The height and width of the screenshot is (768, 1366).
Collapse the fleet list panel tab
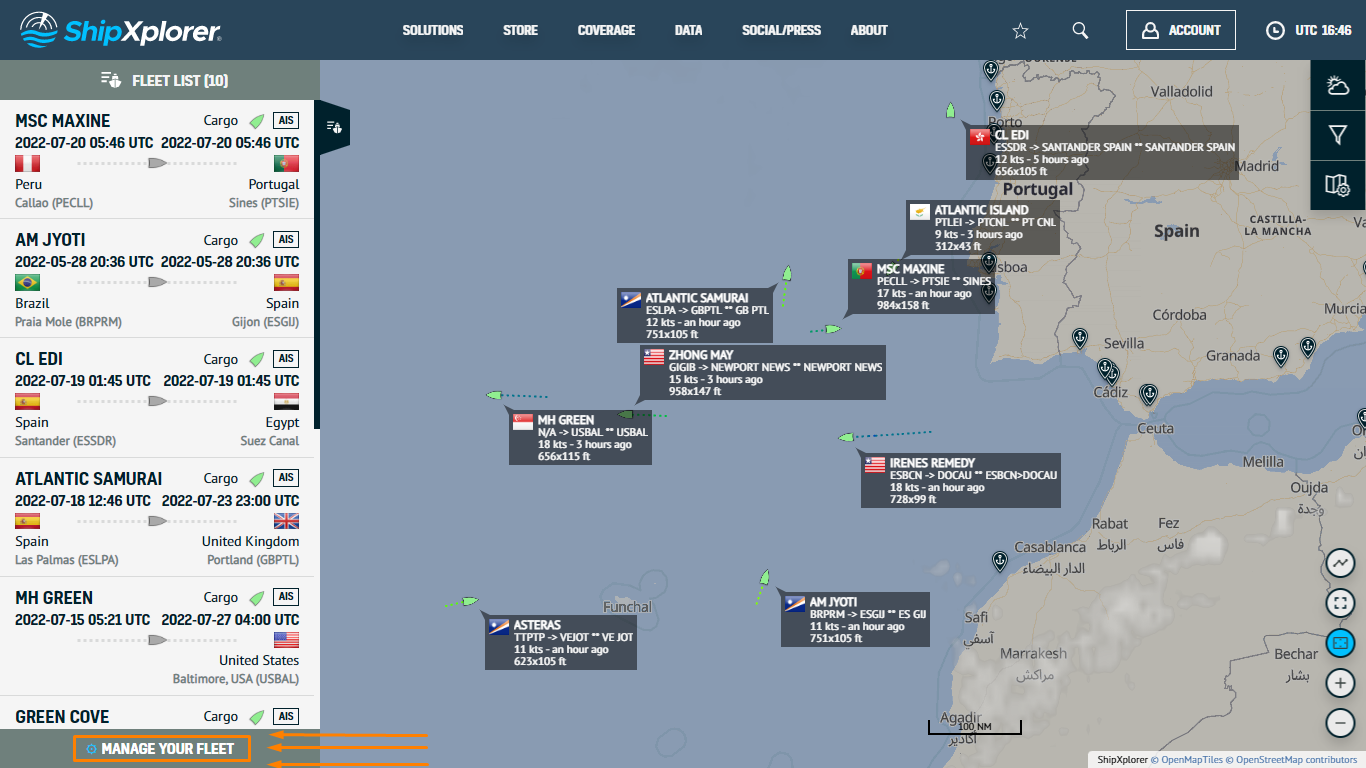(x=334, y=127)
